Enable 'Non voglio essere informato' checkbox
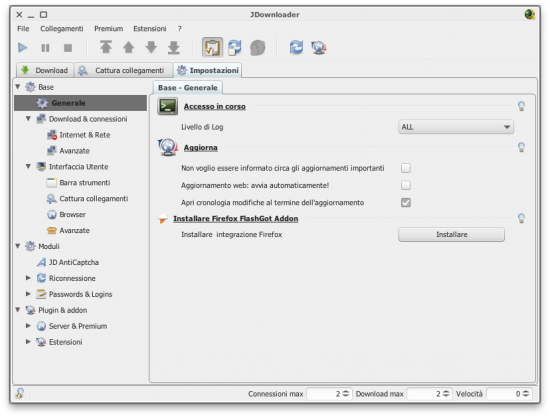Screen dimensions: 550x417 [x=406, y=168]
